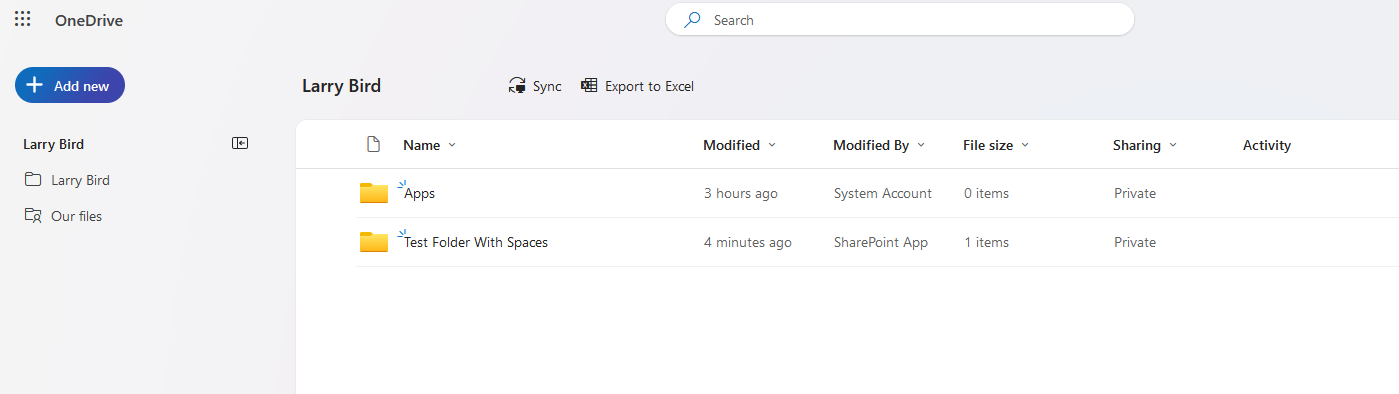This screenshot has height=394, width=1399.
Task: Open the Name column sort dropdown
Action: pyautogui.click(x=430, y=145)
